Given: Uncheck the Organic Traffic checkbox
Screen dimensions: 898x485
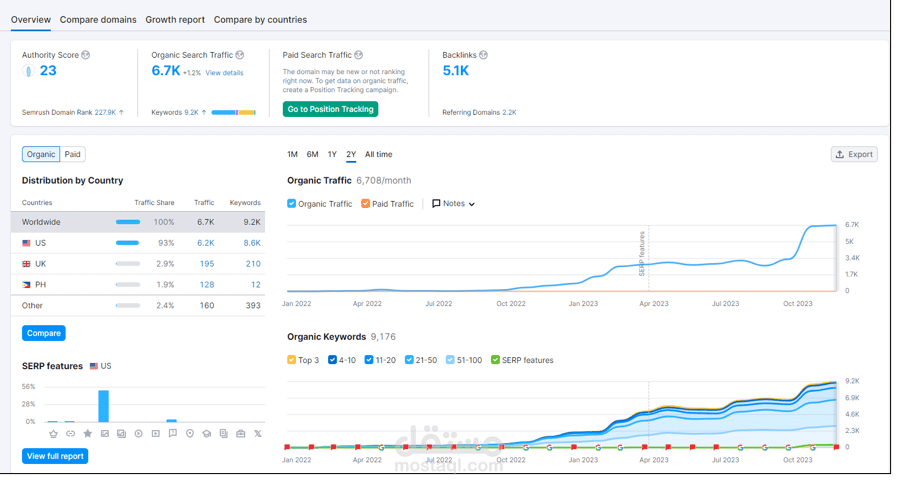Looking at the screenshot, I should point(292,203).
